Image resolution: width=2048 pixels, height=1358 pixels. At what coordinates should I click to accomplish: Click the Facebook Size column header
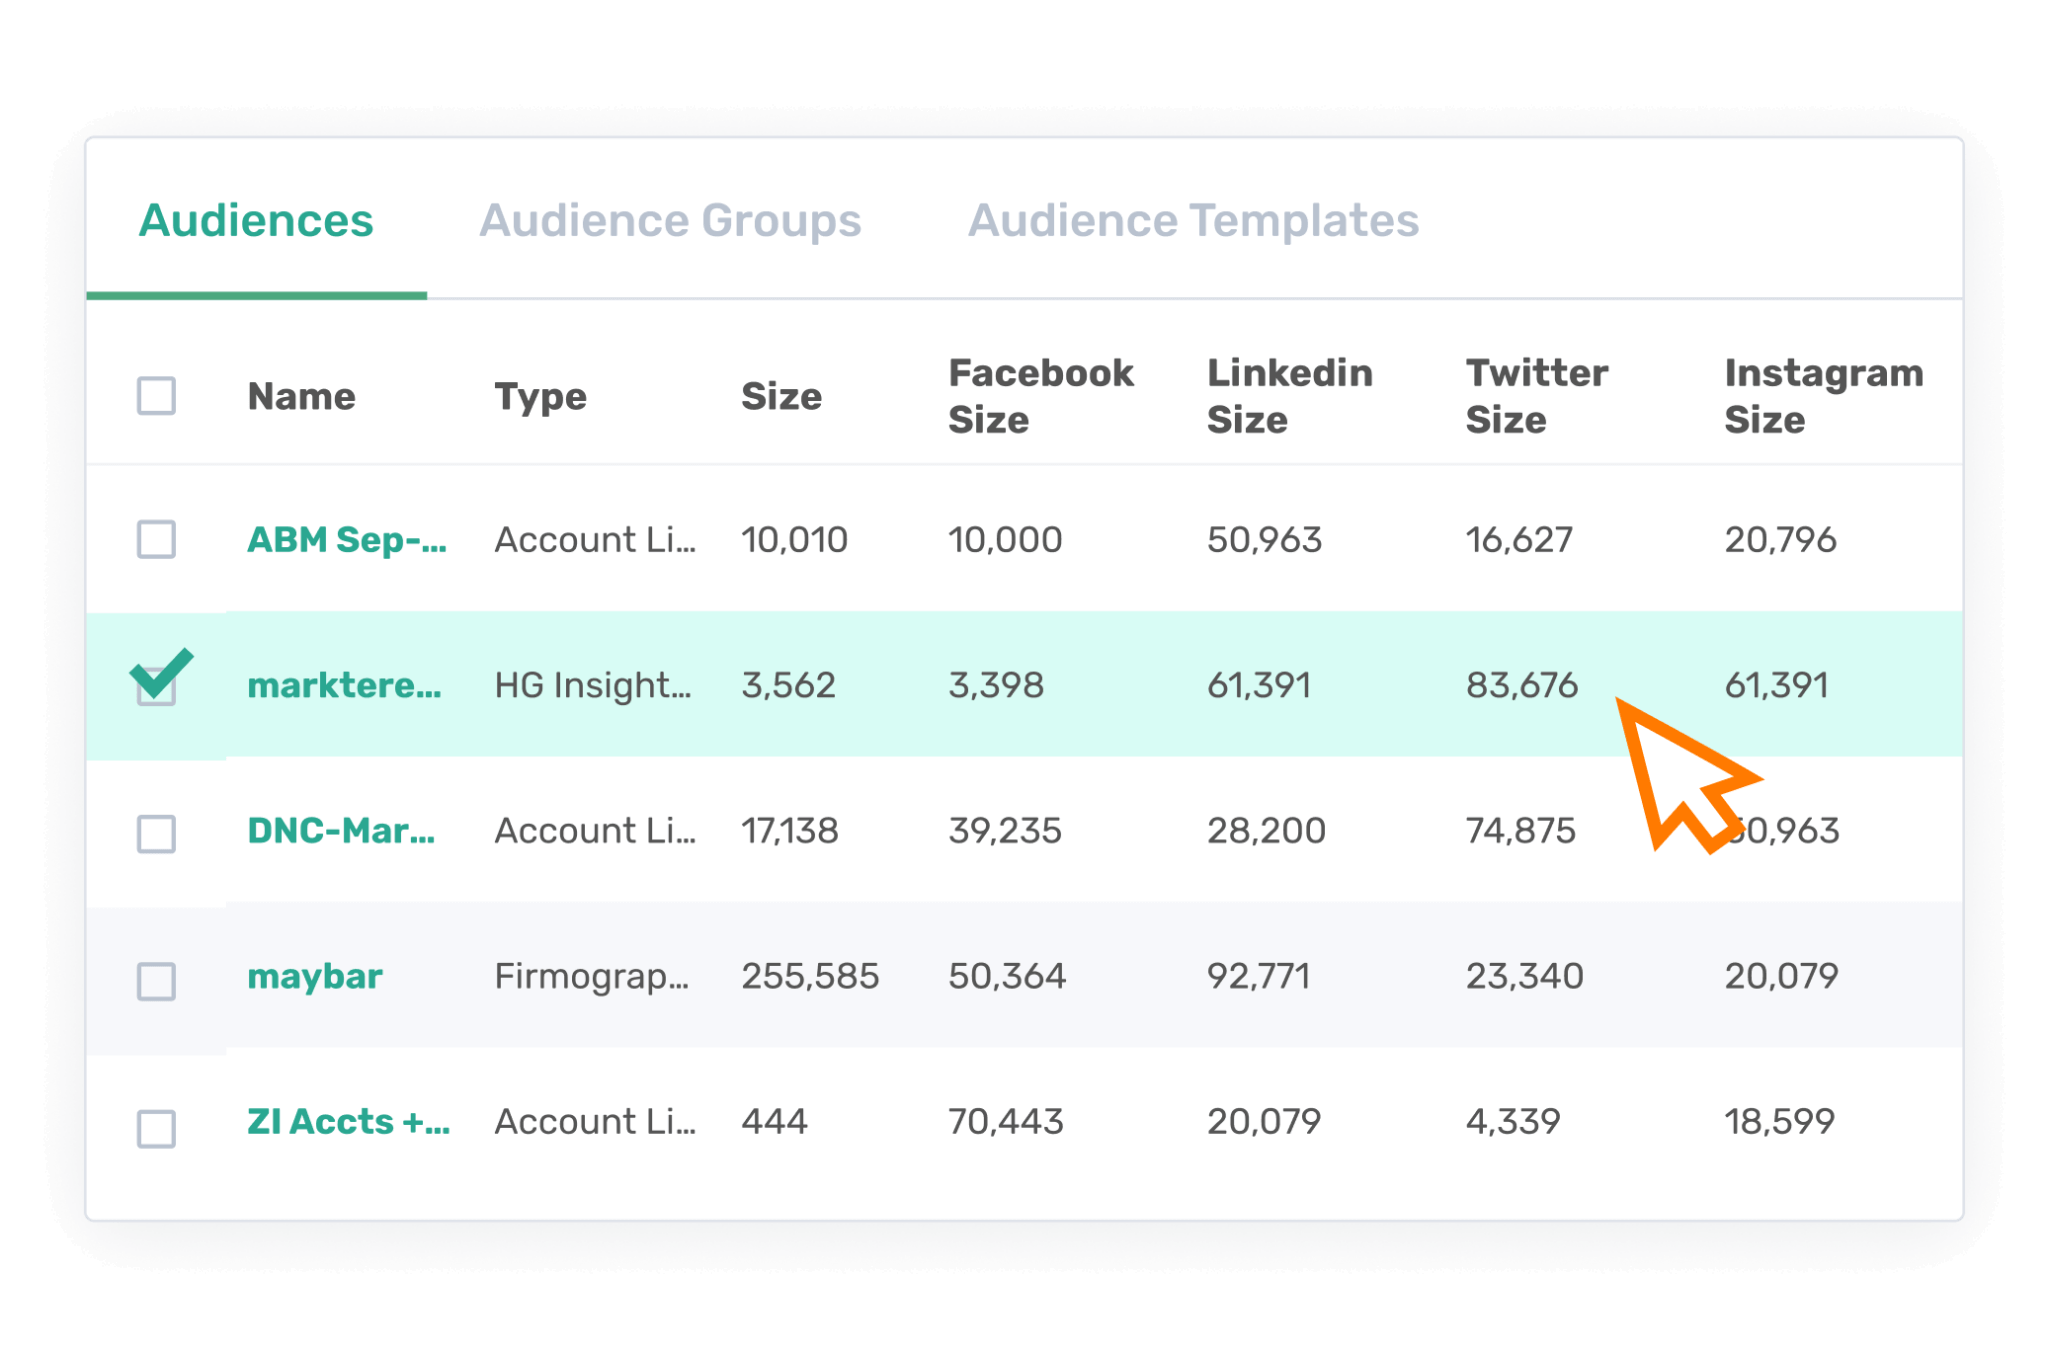(x=1040, y=396)
